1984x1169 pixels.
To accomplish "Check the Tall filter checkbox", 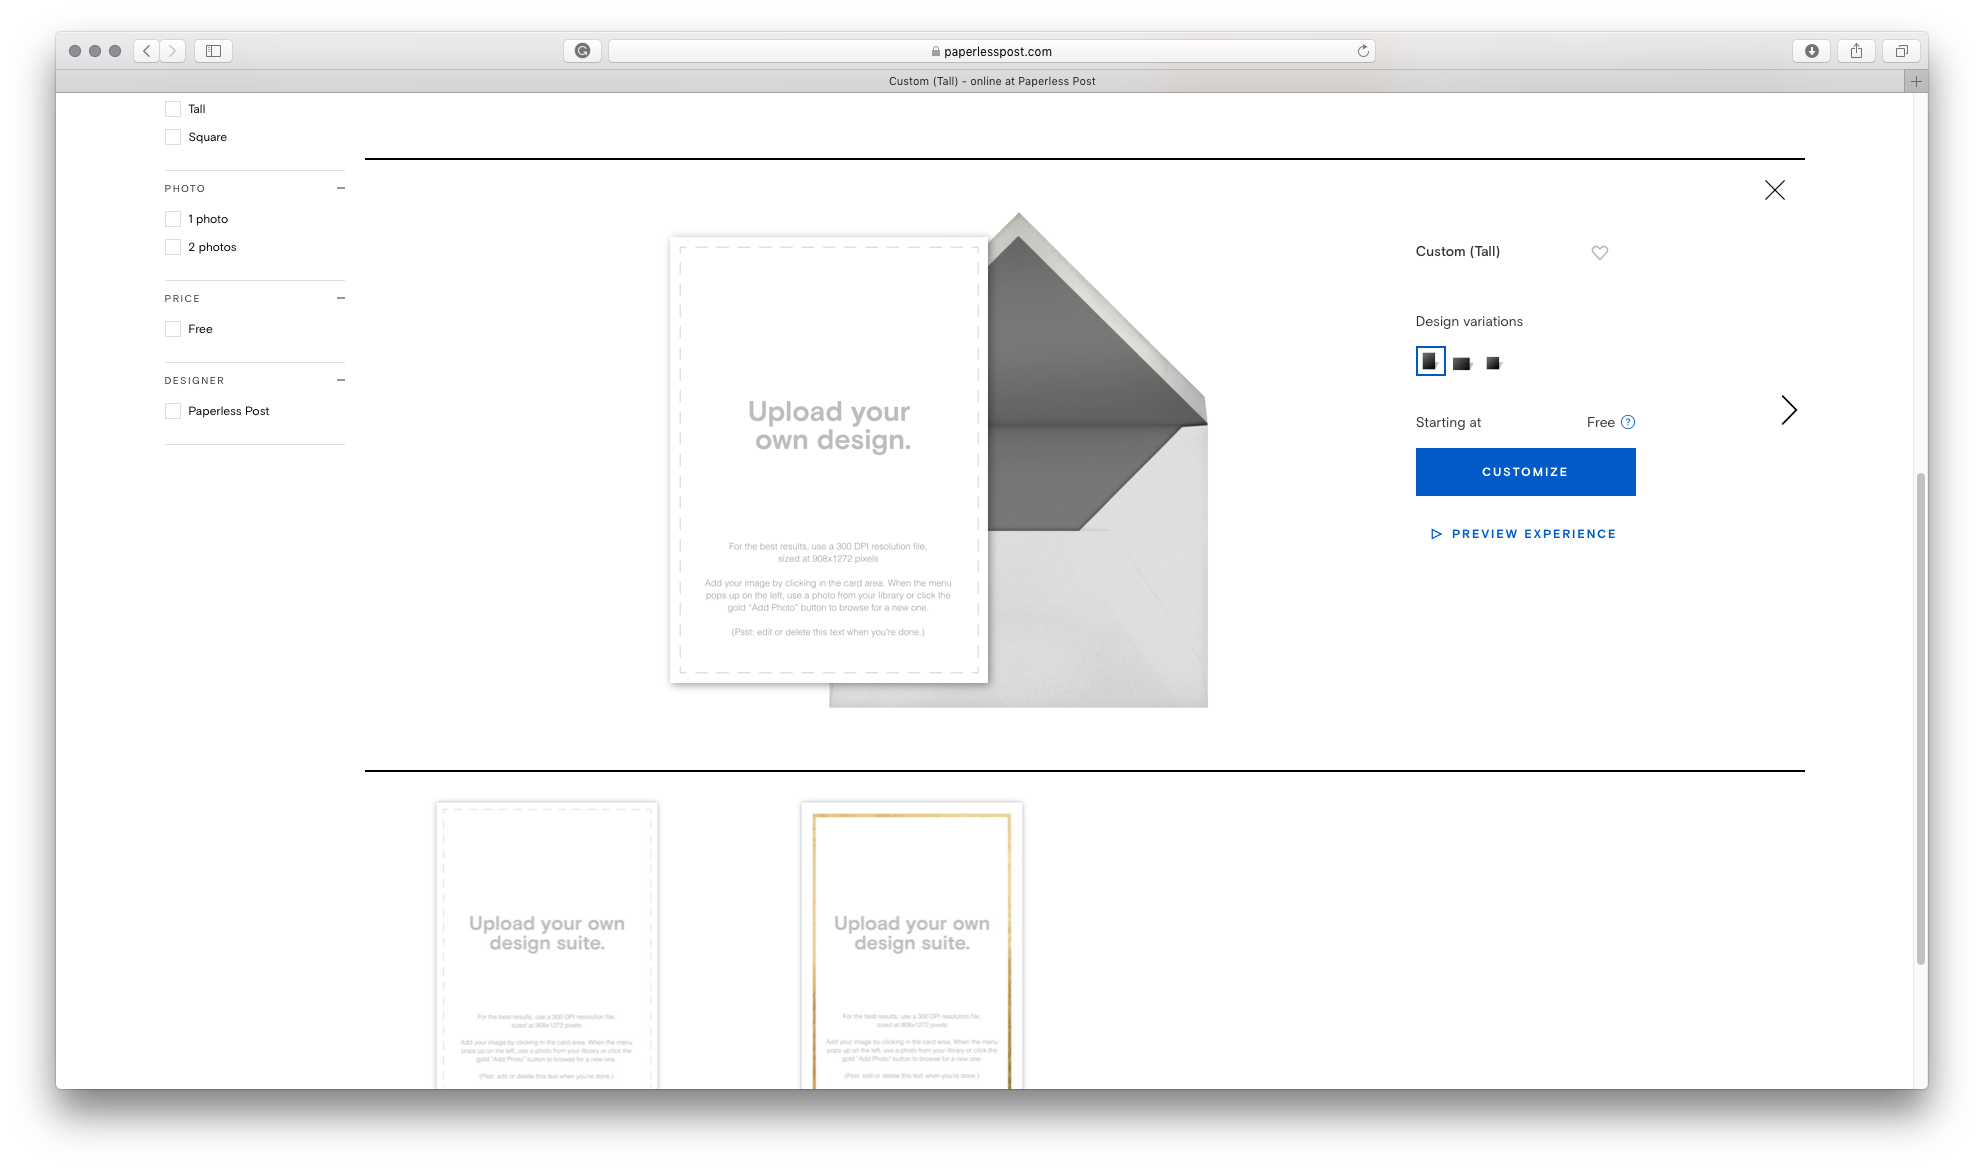I will tap(173, 109).
